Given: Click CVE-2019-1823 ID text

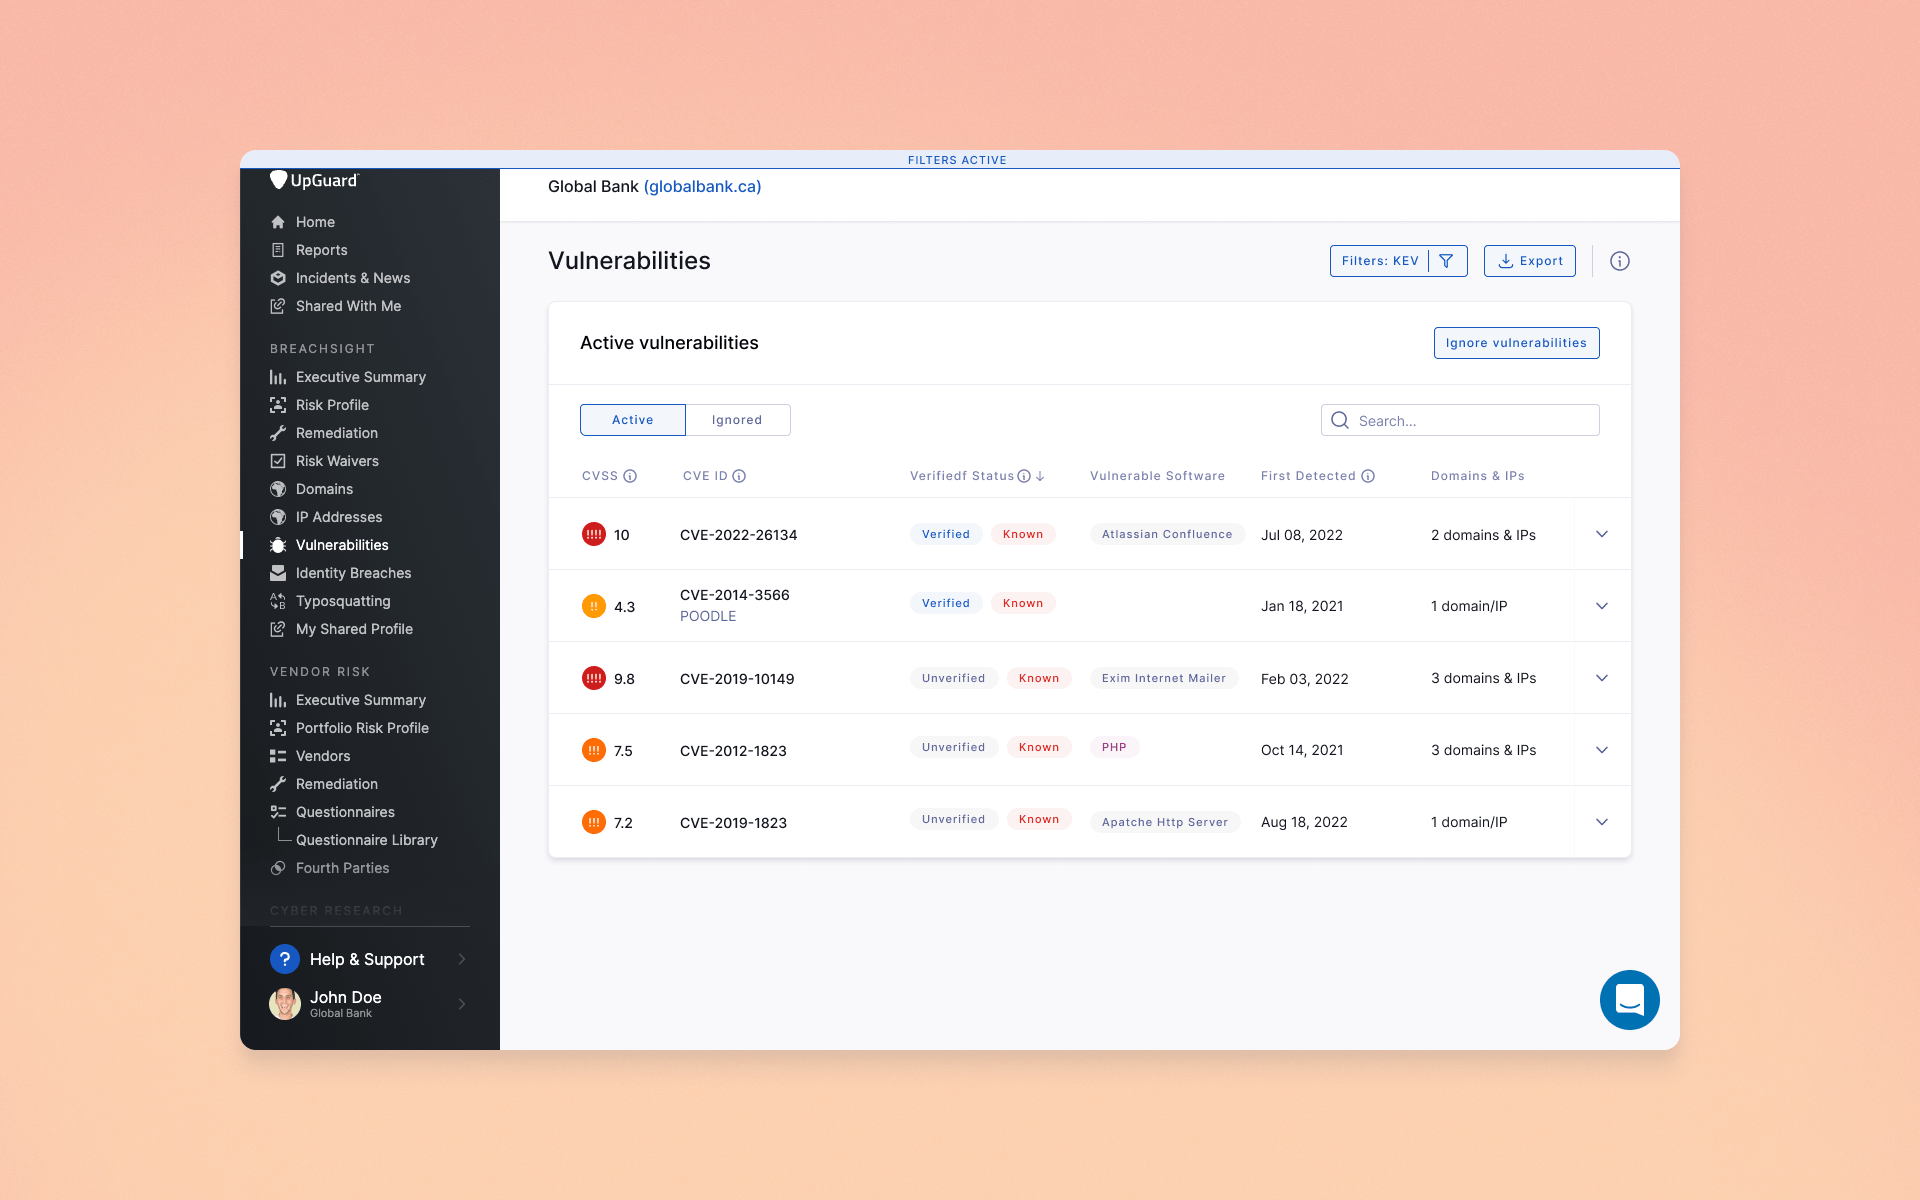Looking at the screenshot, I should pos(733,823).
